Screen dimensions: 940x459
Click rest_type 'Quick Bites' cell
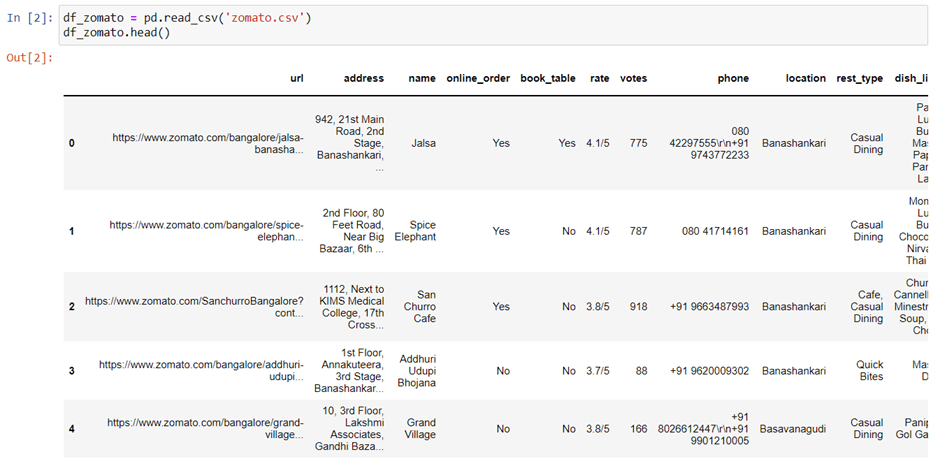[868, 371]
